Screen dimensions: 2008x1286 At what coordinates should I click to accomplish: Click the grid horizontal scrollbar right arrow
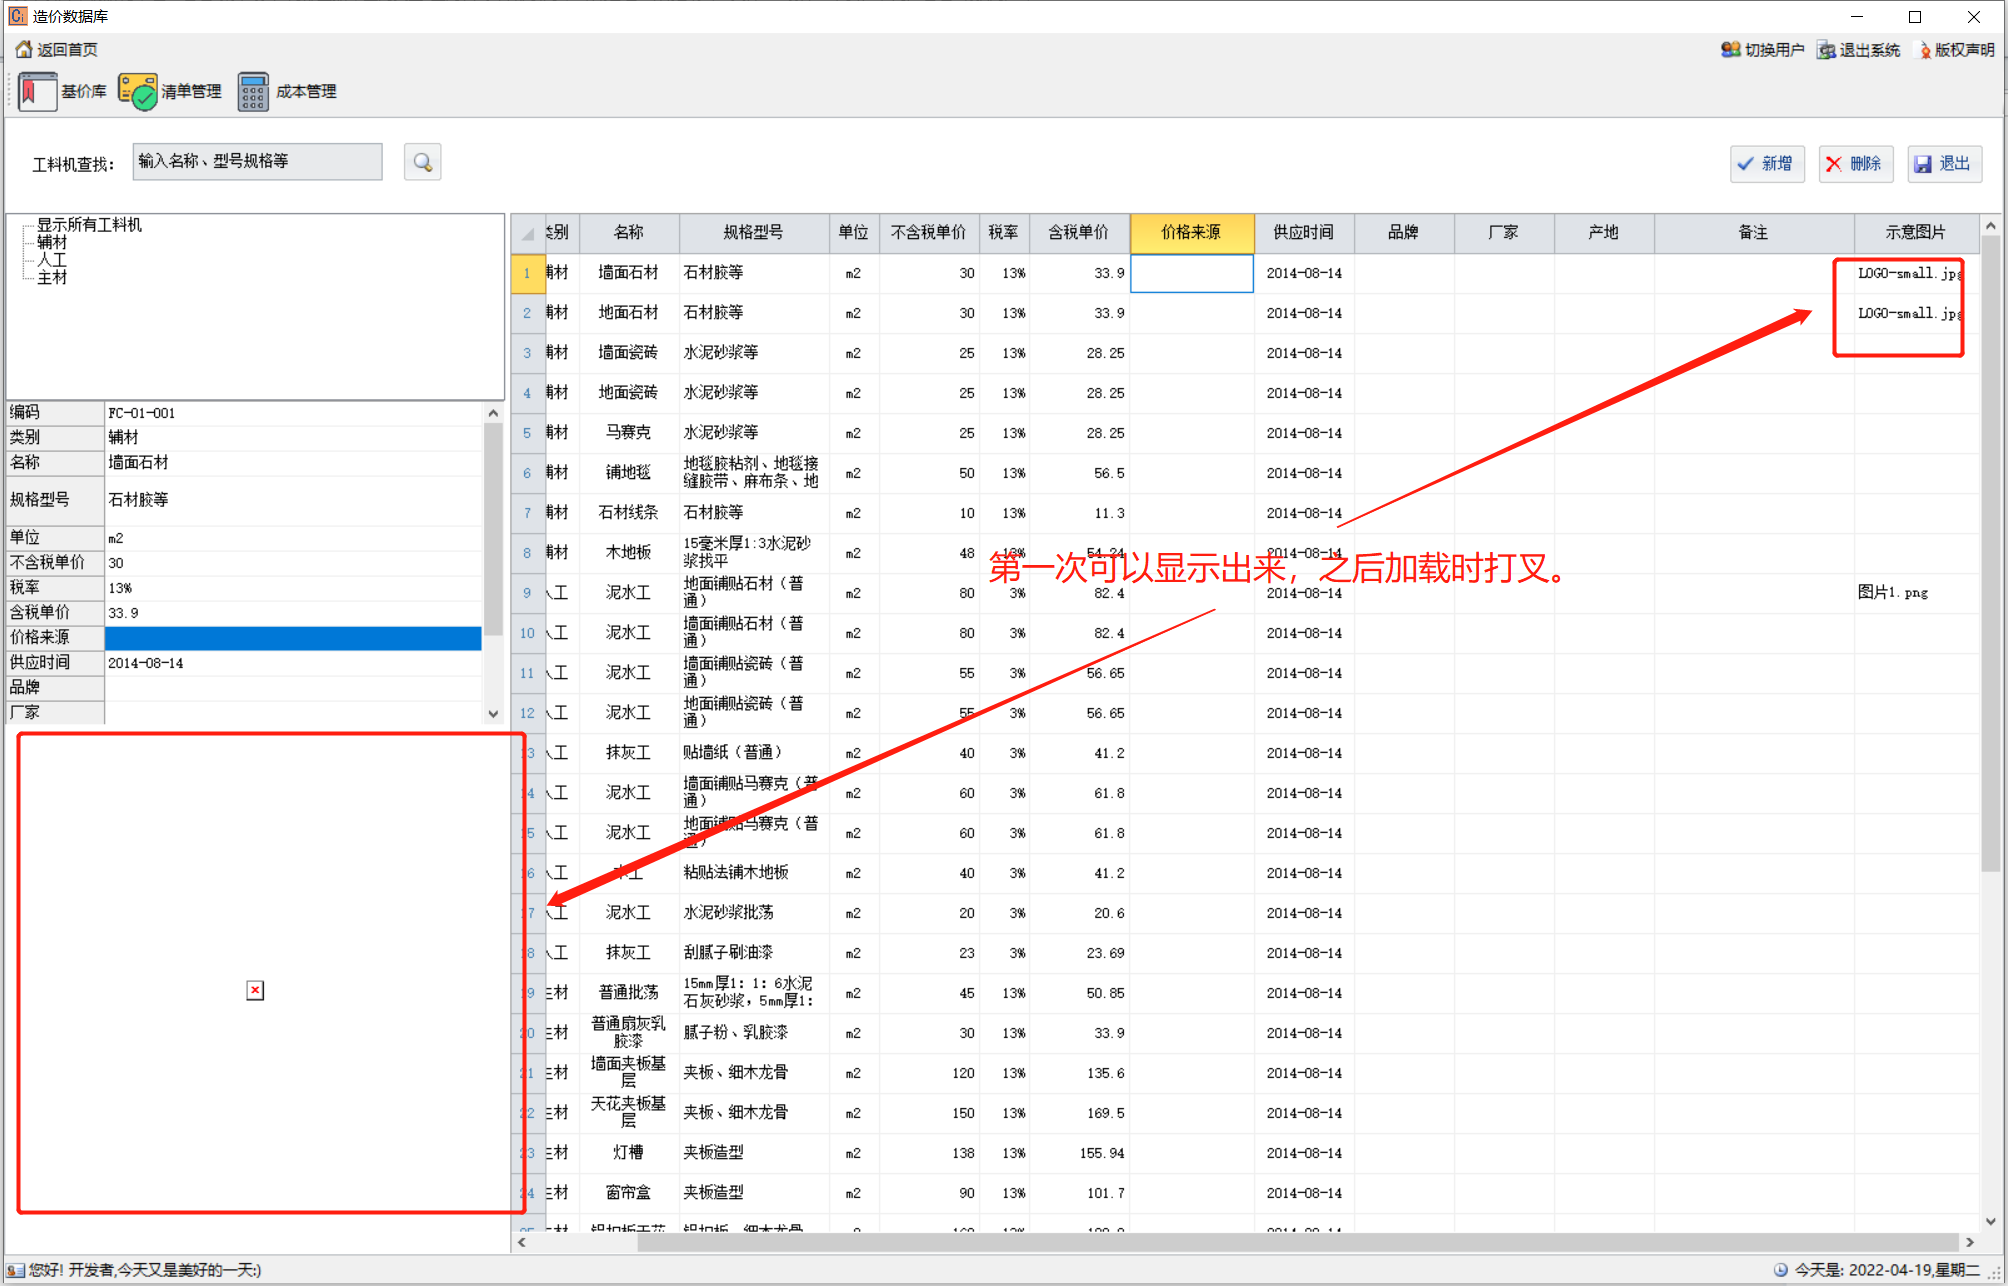point(1969,1242)
